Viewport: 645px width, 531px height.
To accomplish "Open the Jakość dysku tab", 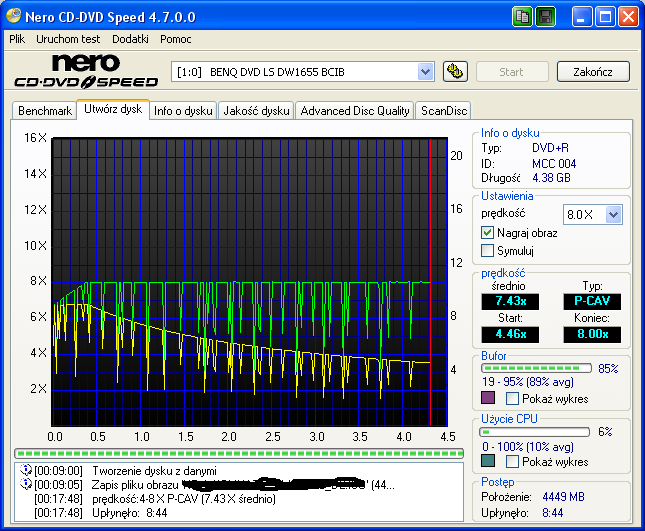I will coord(256,111).
